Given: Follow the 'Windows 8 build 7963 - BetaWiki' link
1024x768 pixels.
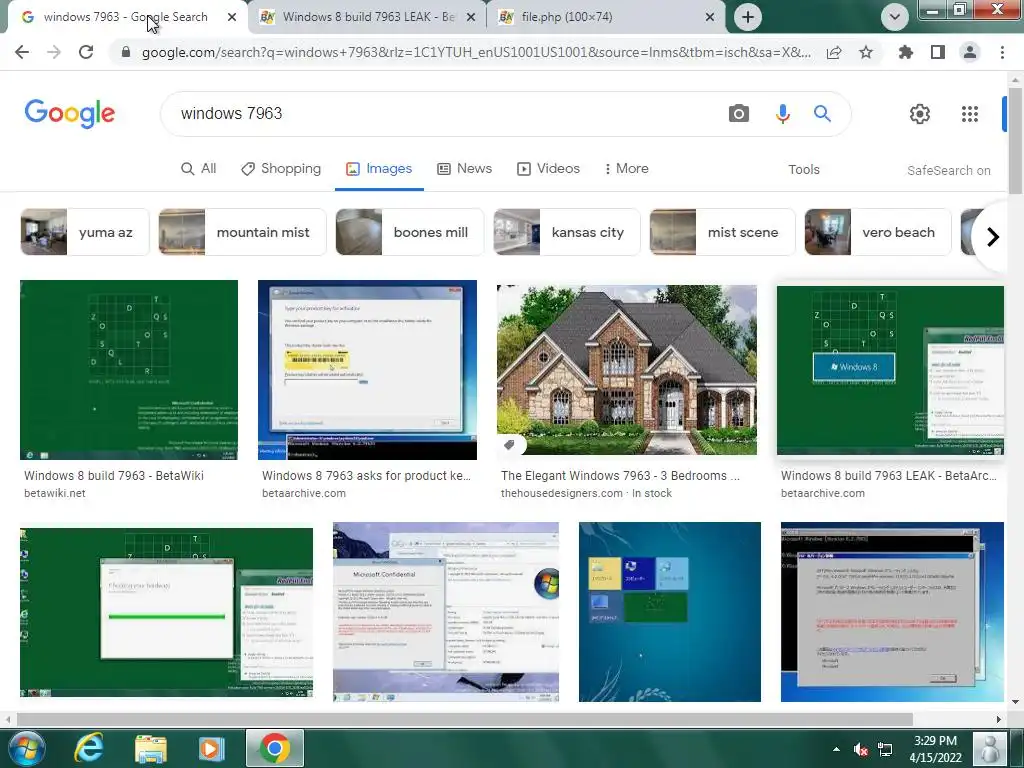Looking at the screenshot, I should pyautogui.click(x=114, y=475).
